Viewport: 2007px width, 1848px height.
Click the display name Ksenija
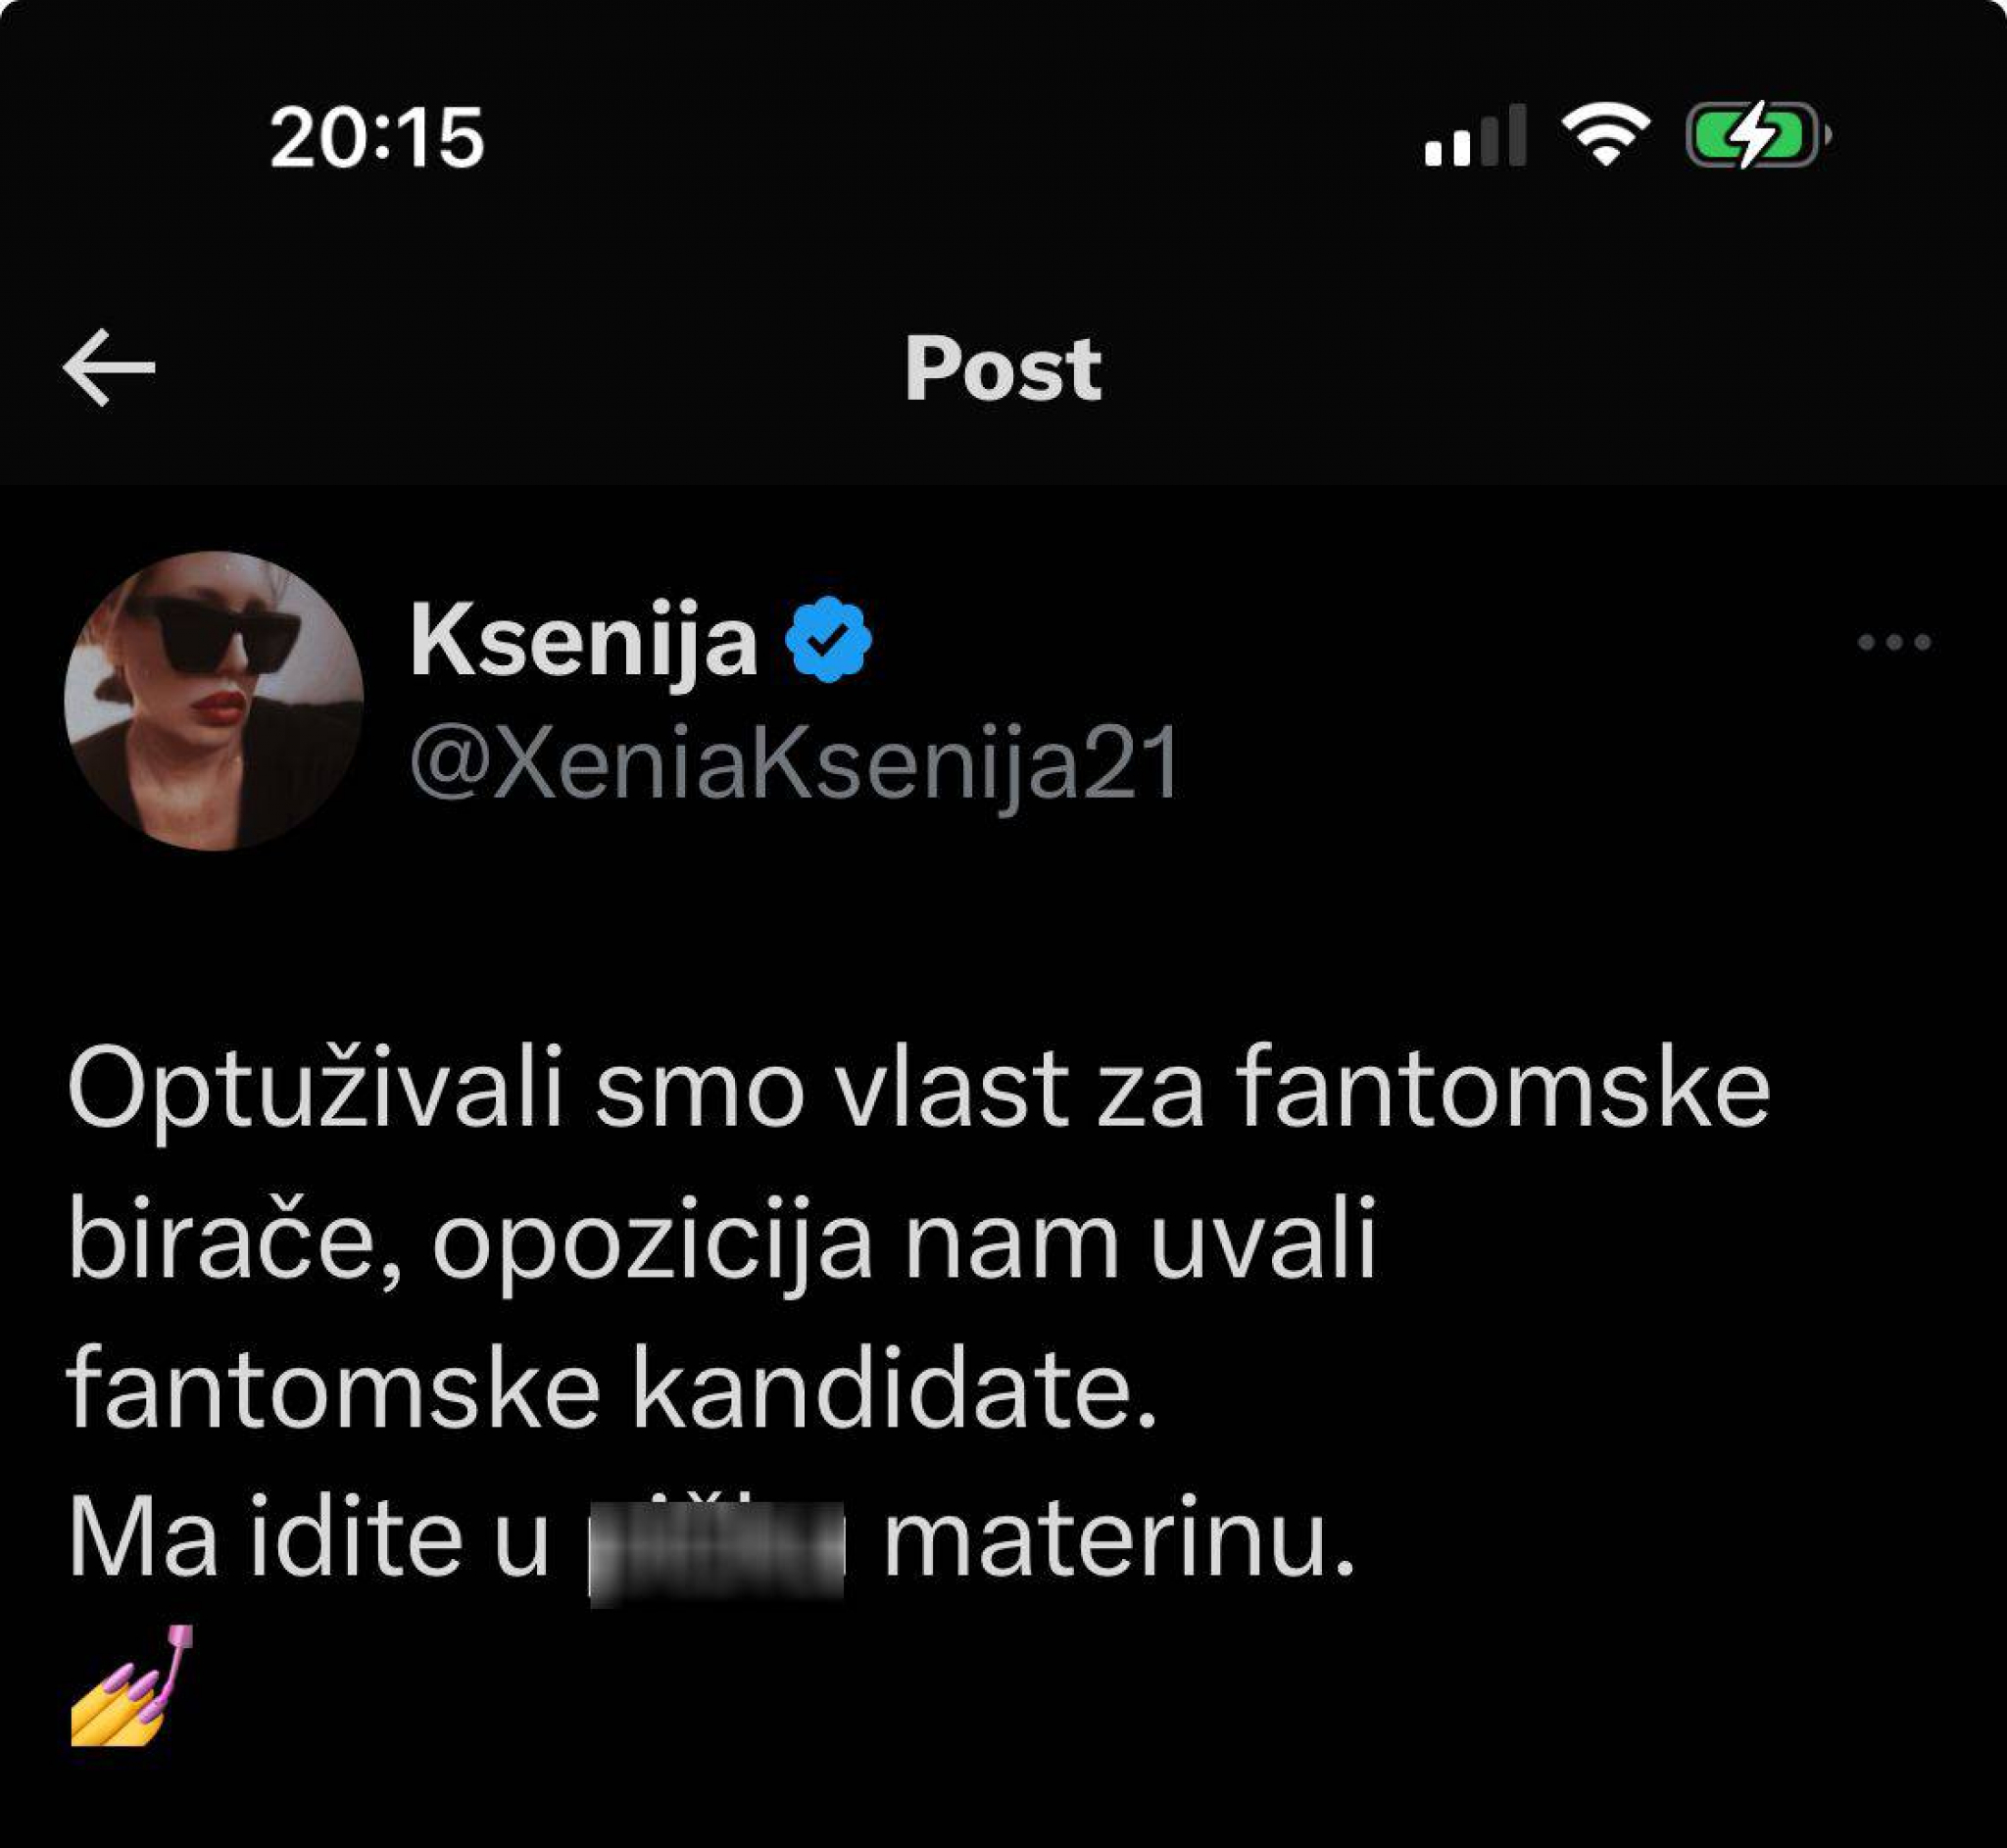[583, 641]
